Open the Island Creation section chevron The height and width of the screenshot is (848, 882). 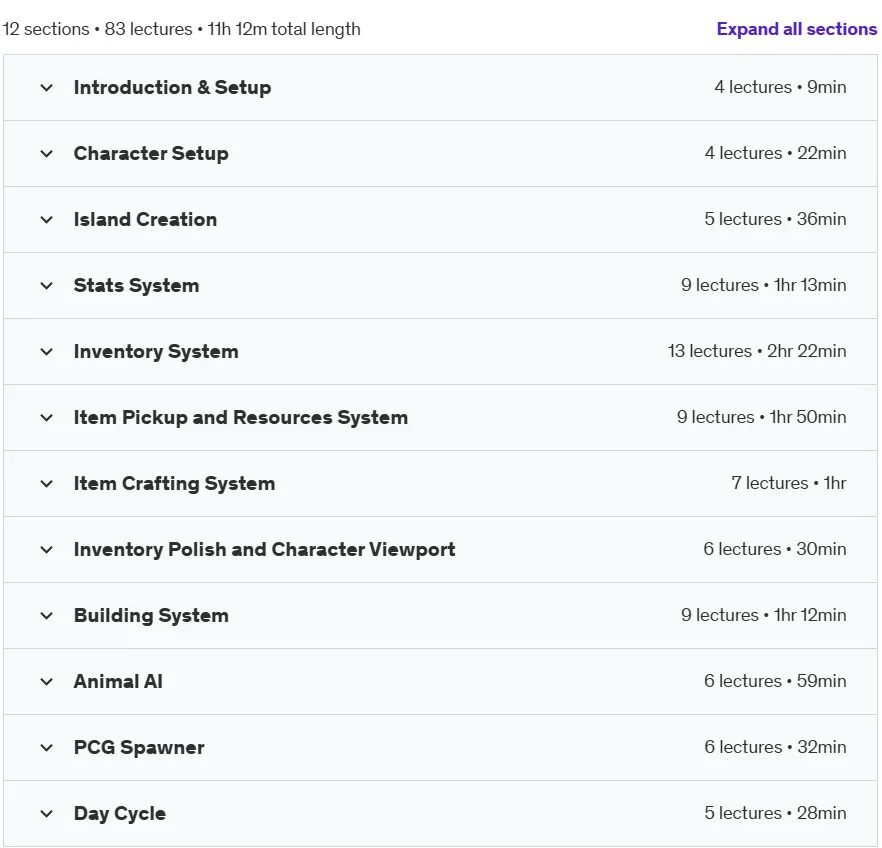[x=47, y=219]
